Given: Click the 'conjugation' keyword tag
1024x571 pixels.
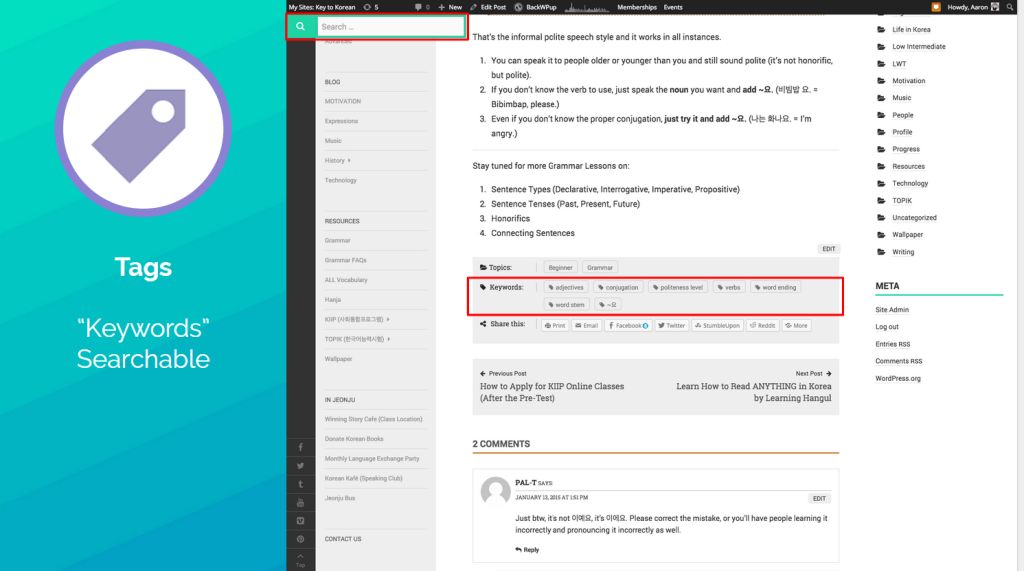Looking at the screenshot, I should (618, 287).
